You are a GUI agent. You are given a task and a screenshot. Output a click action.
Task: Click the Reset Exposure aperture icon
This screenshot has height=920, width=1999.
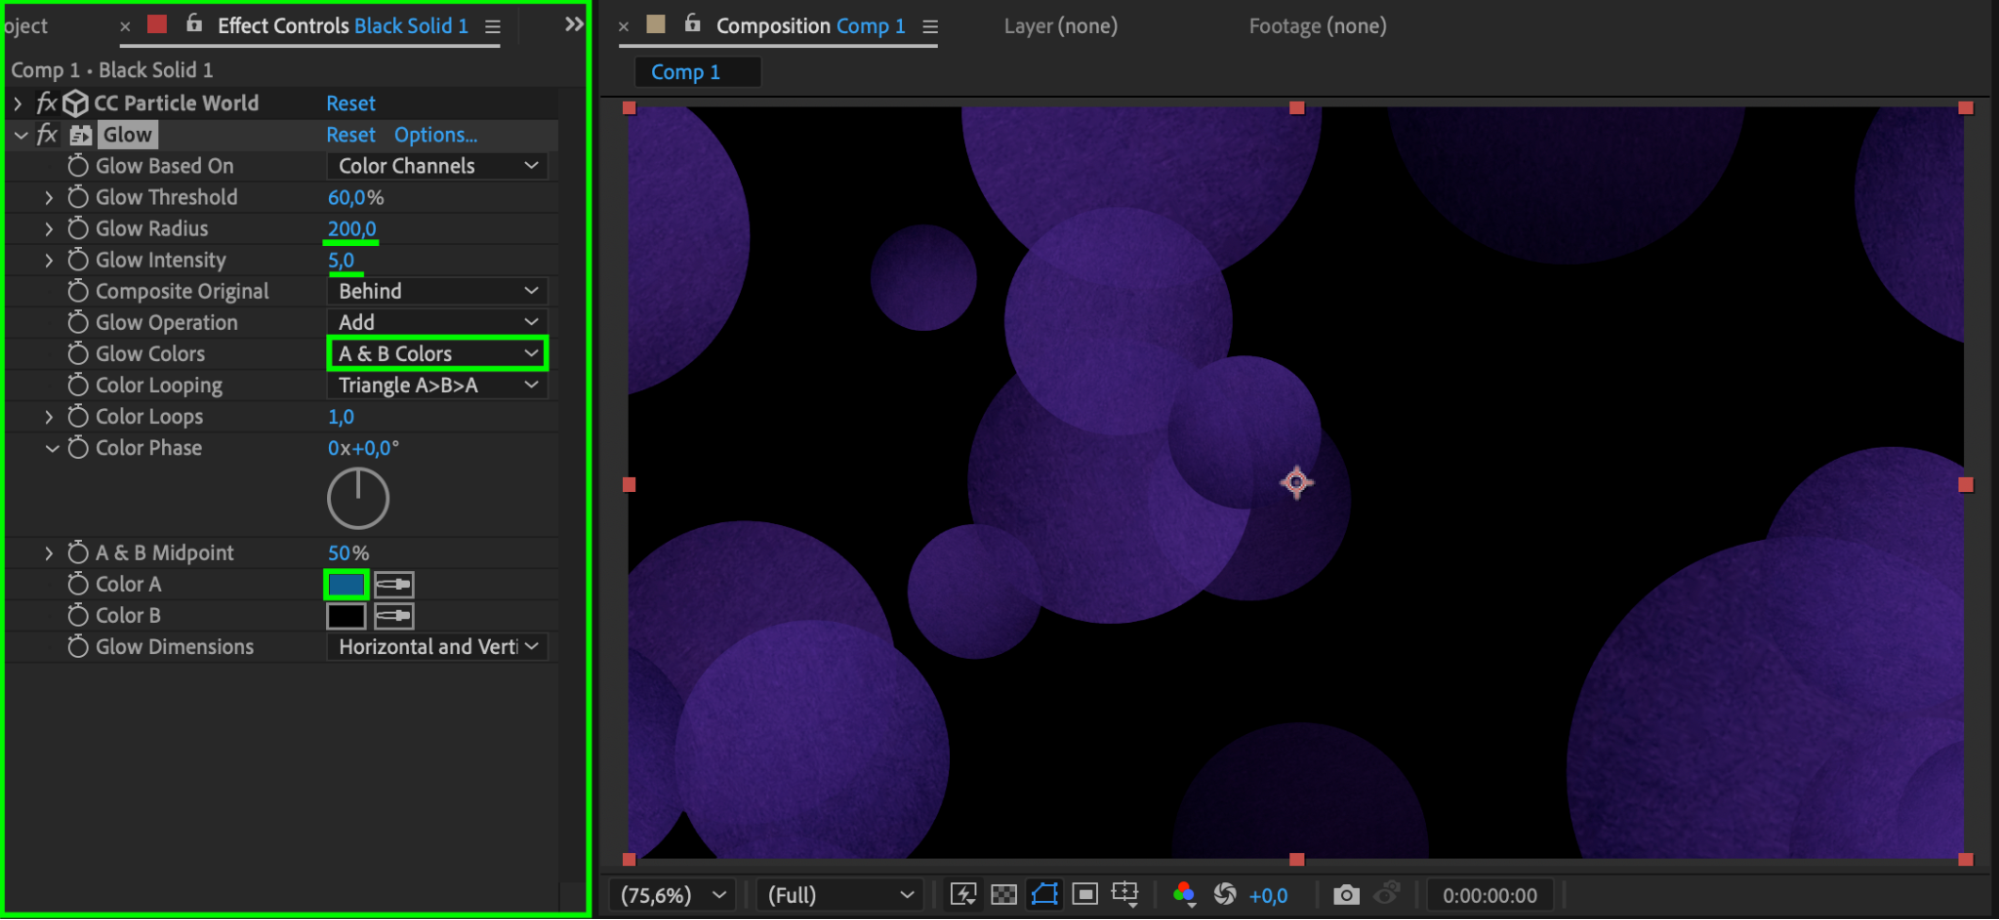[1225, 895]
